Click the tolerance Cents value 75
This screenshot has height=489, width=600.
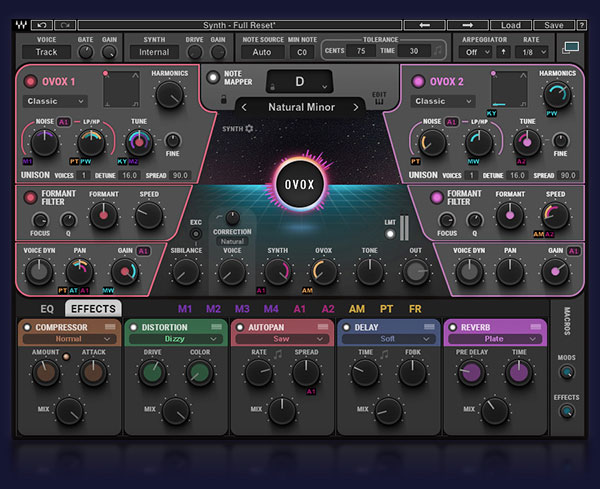360,51
